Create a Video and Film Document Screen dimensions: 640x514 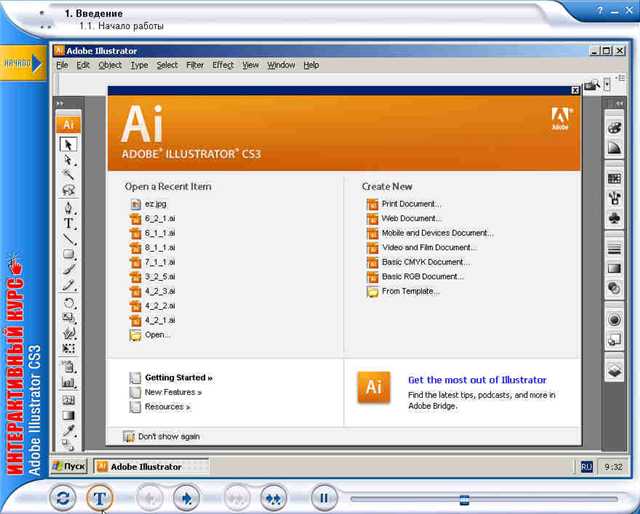pyautogui.click(x=422, y=248)
